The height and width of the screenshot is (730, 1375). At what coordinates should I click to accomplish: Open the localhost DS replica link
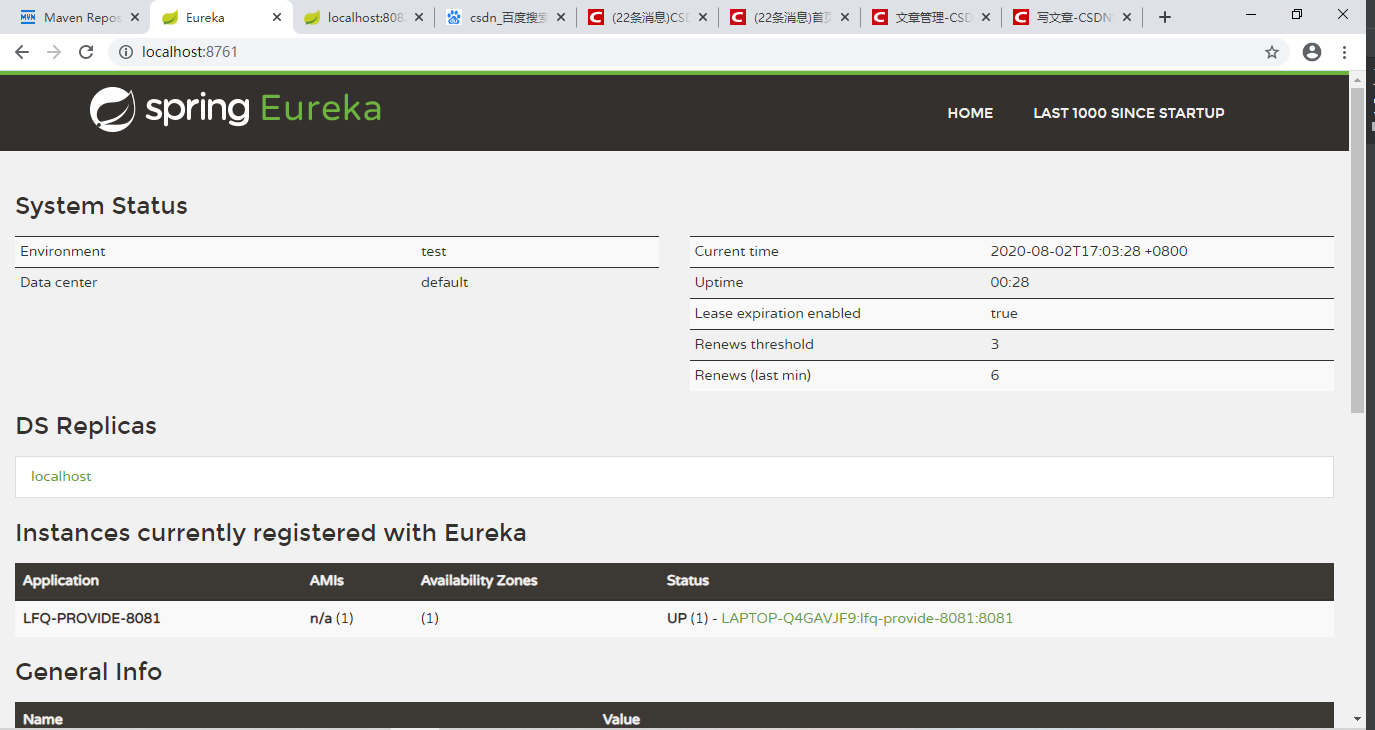tap(61, 476)
